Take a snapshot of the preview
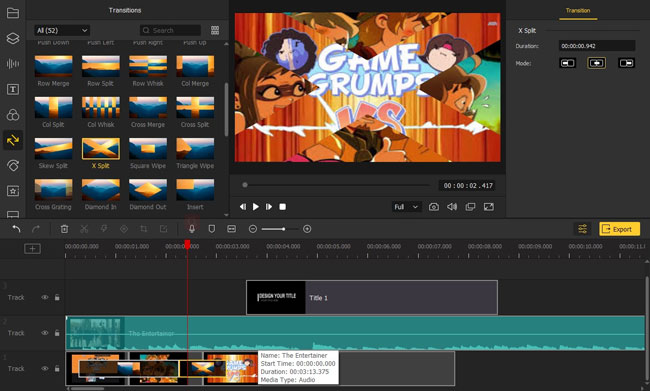 (434, 206)
